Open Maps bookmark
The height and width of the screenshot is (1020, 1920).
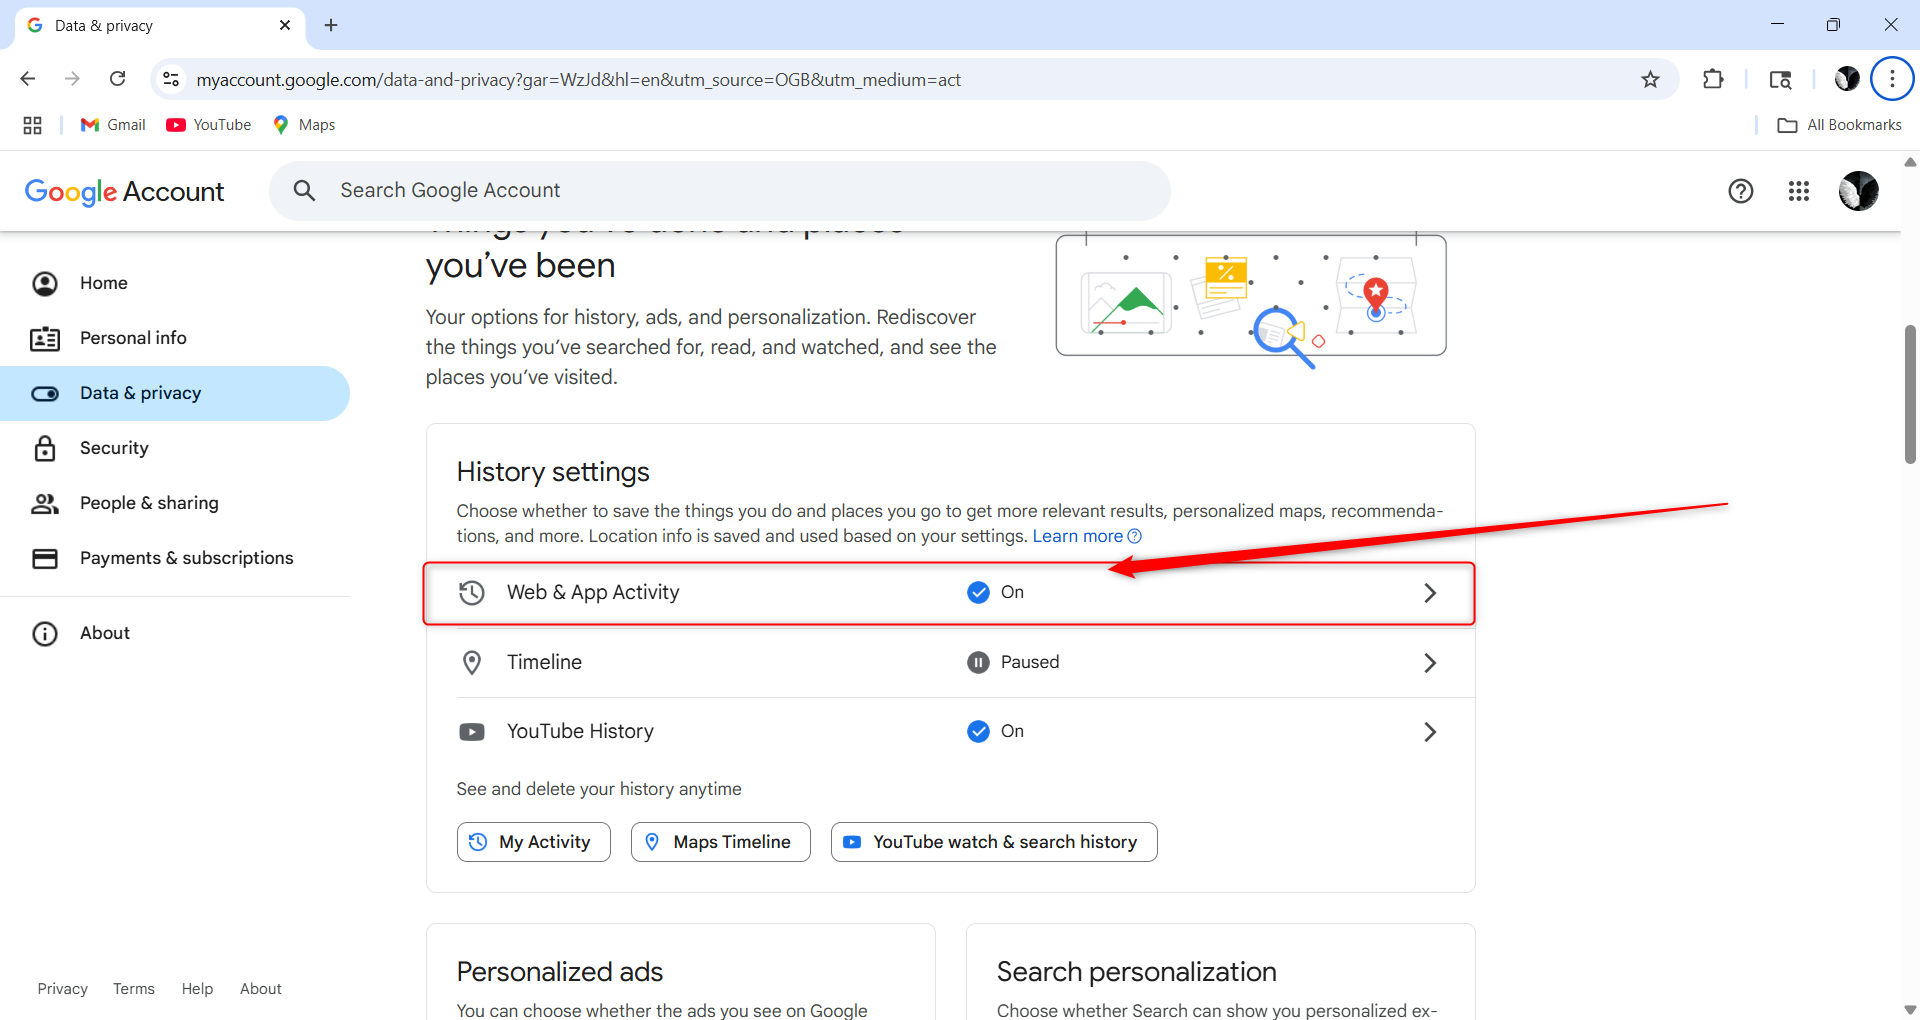[304, 125]
